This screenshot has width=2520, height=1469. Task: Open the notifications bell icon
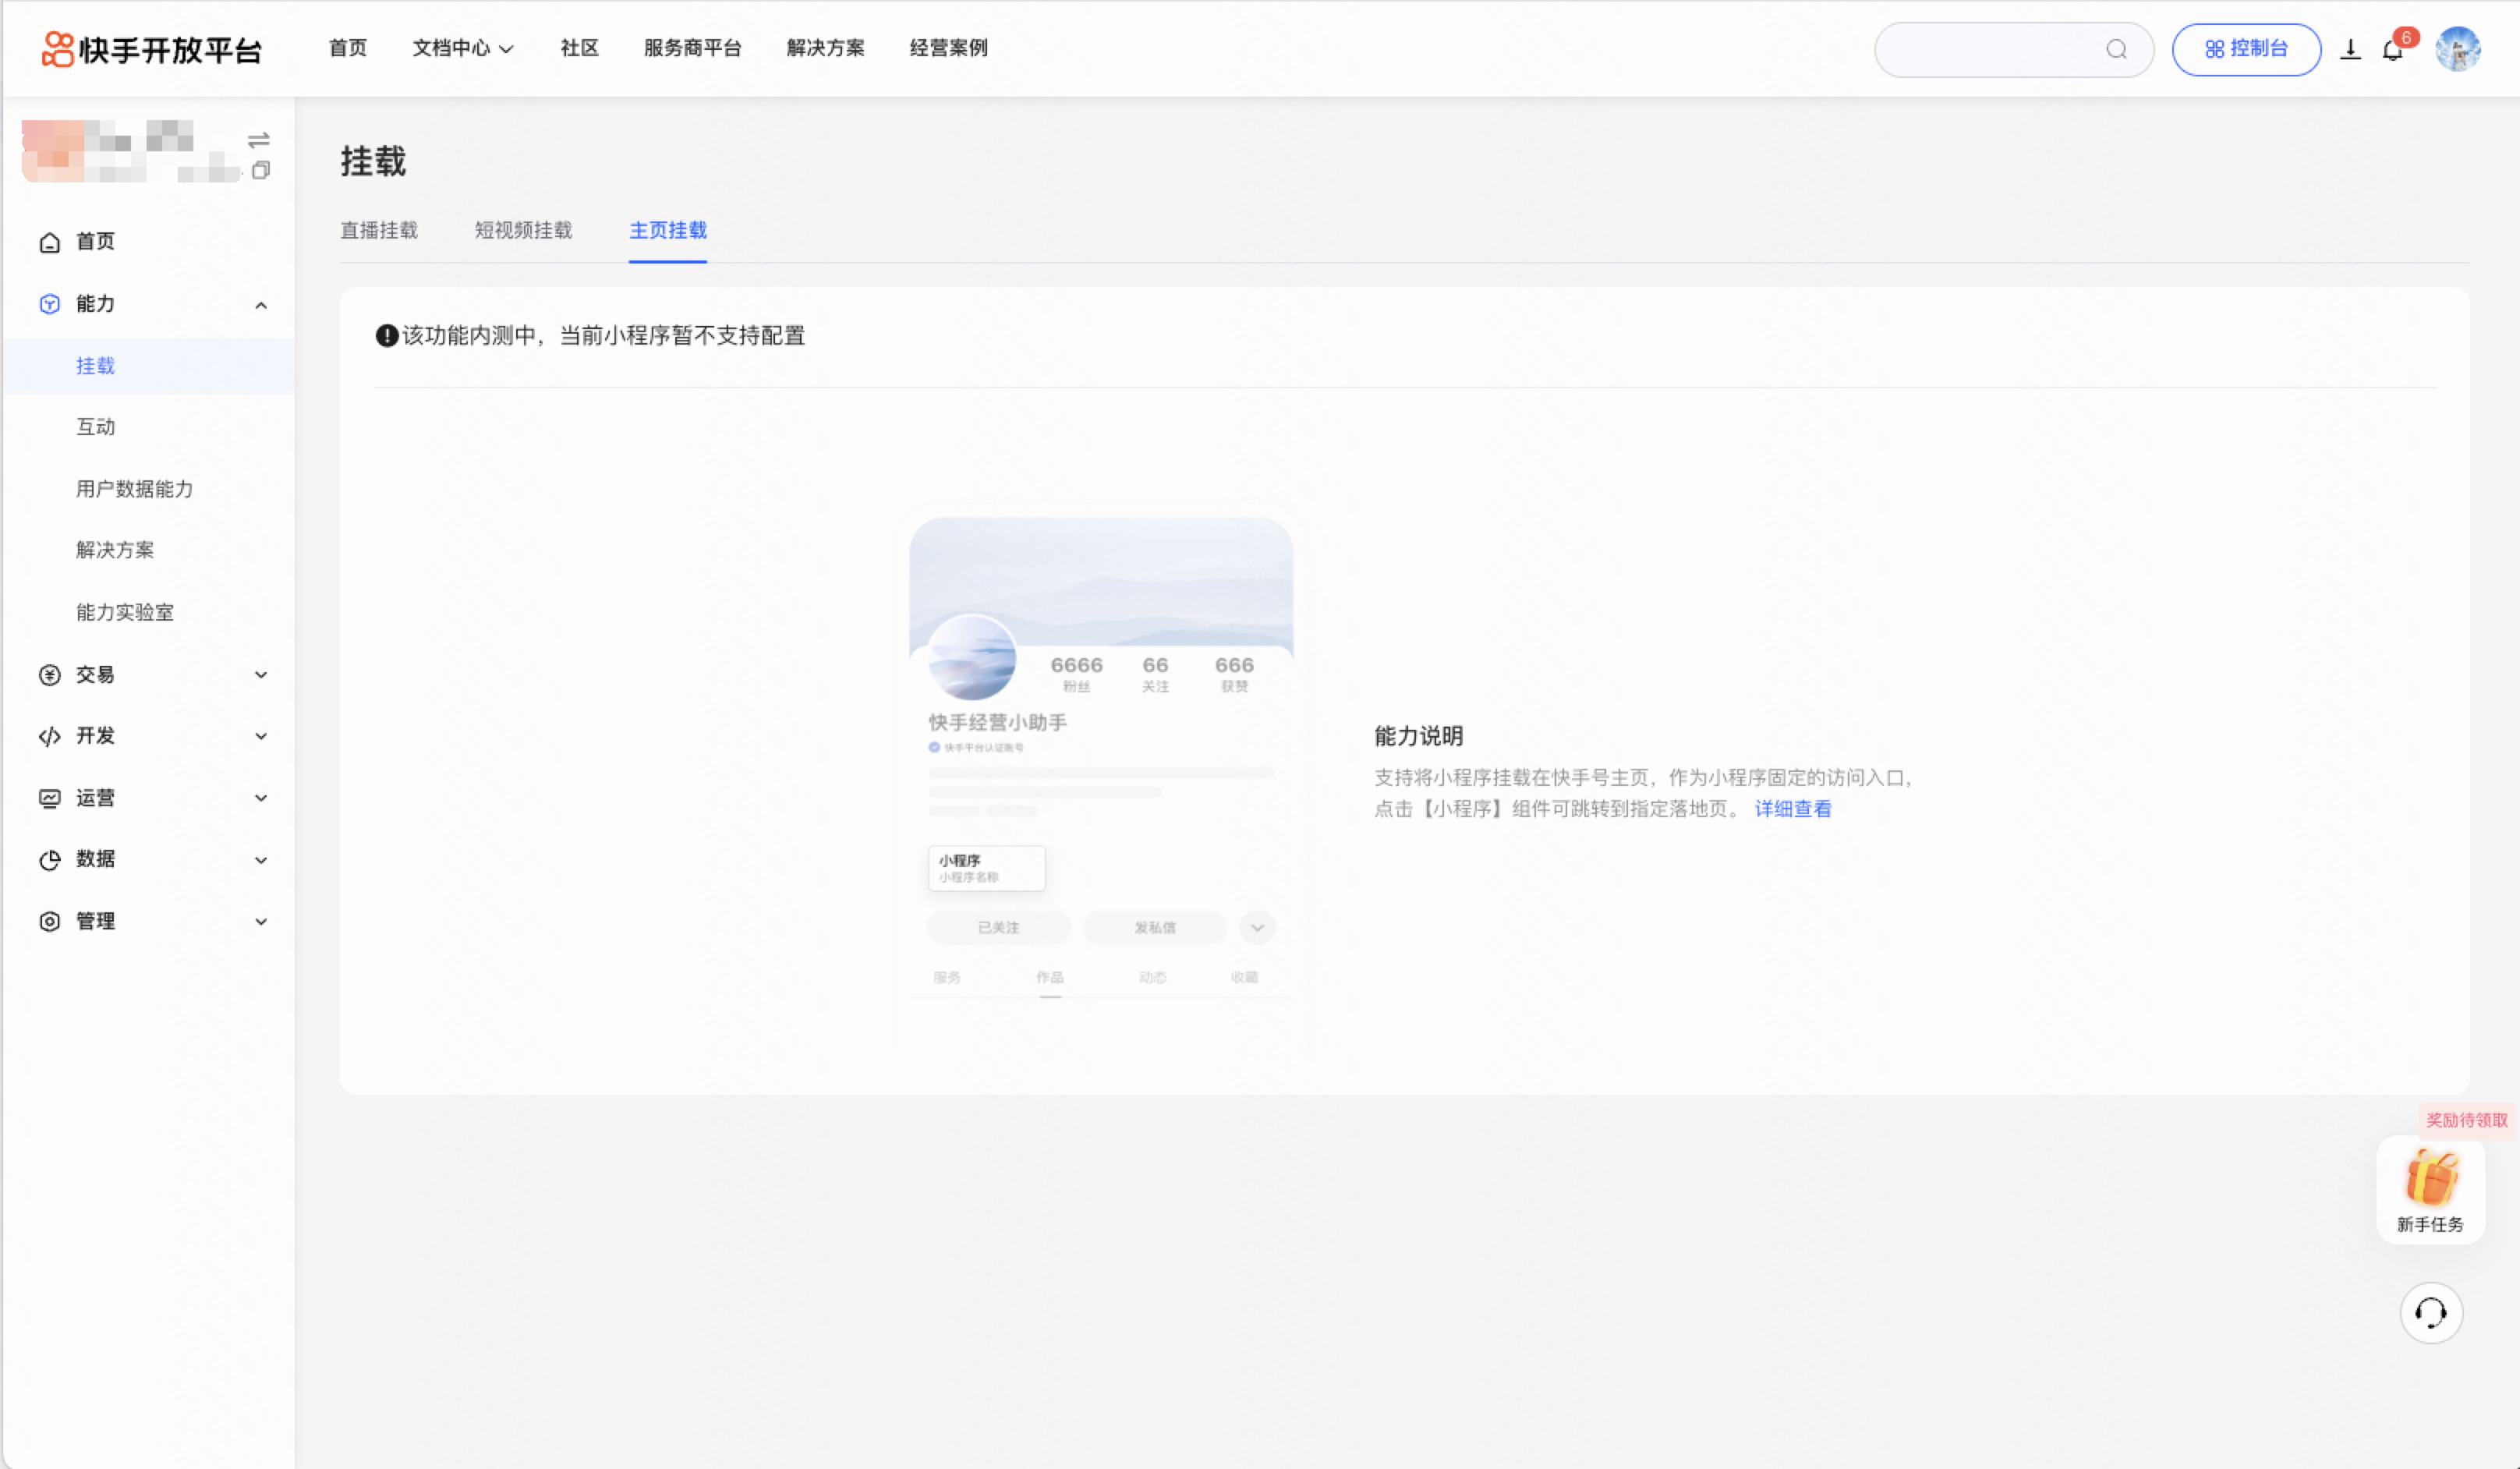click(x=2393, y=49)
